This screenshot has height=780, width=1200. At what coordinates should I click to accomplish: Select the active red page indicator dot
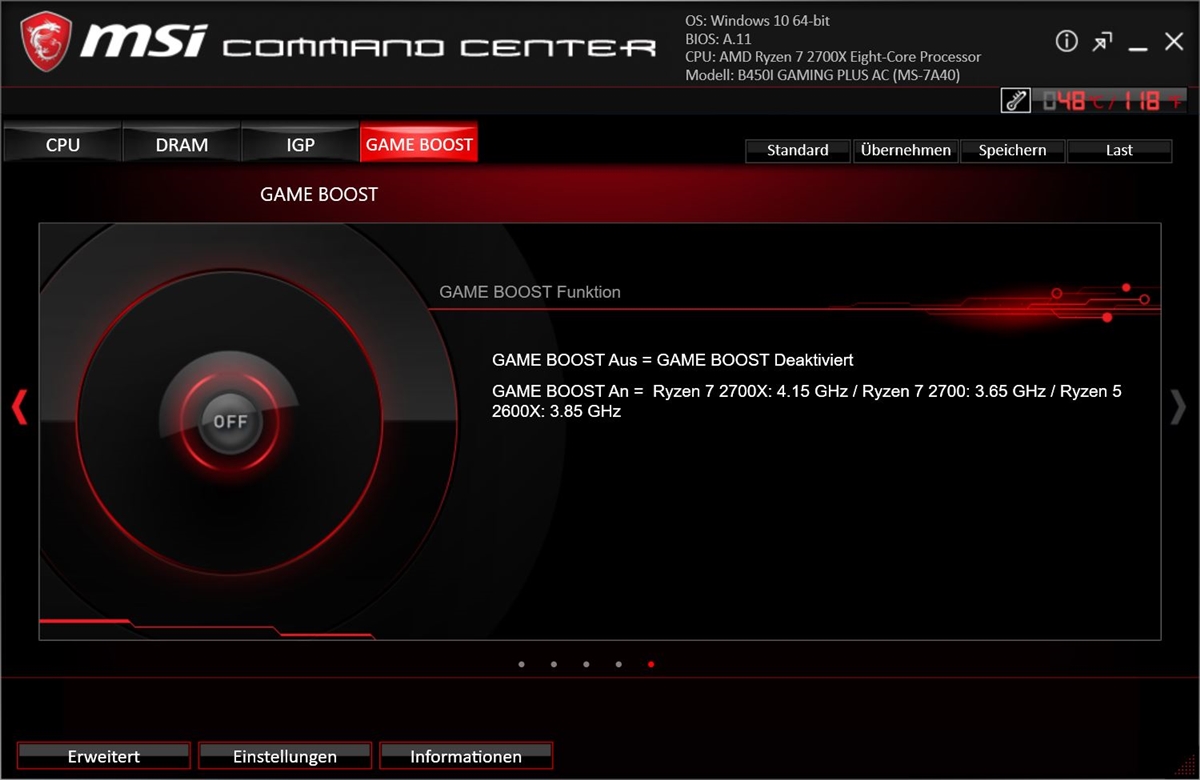click(x=651, y=664)
